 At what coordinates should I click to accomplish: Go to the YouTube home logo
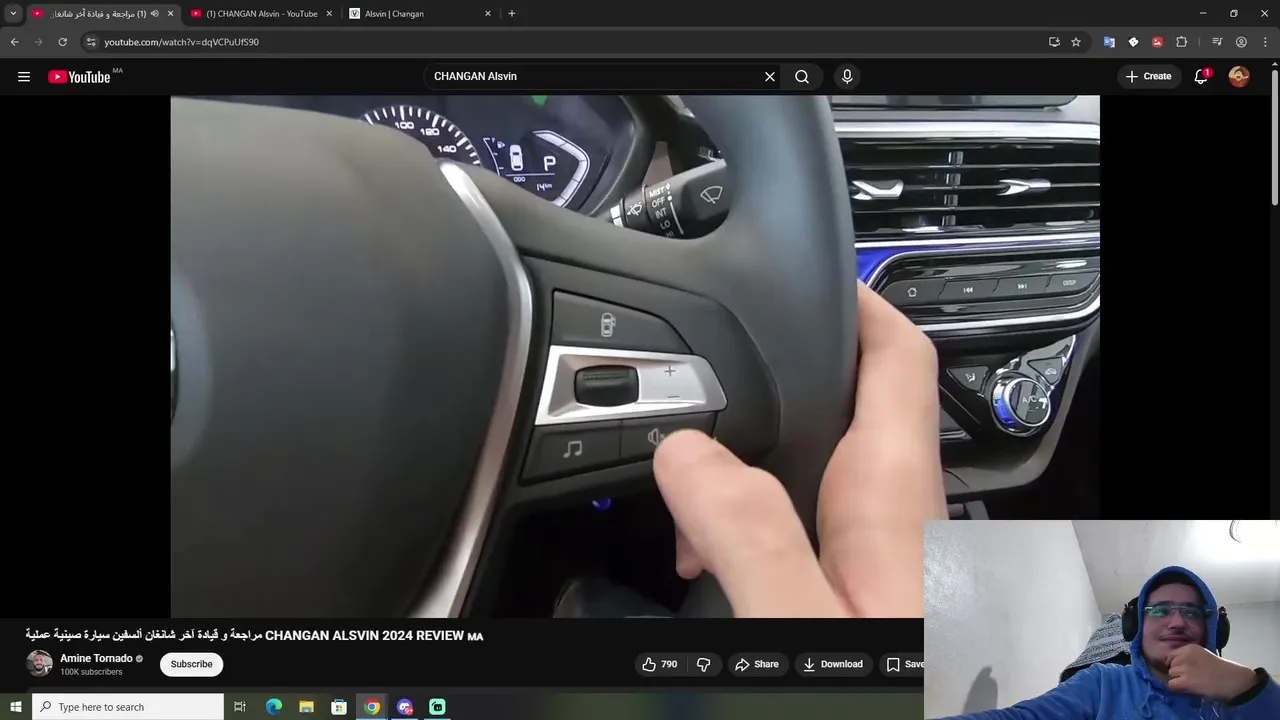[79, 77]
